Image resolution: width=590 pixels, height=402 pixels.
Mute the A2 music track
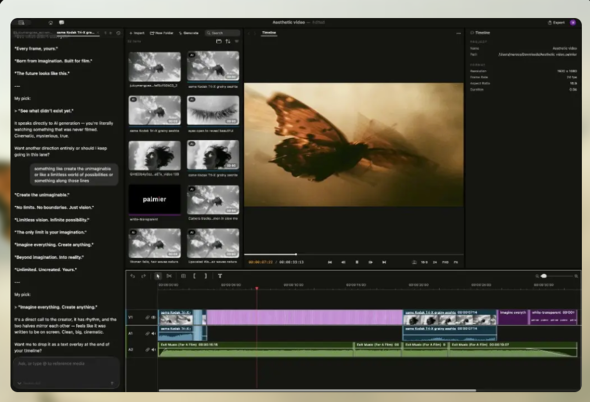pos(153,350)
